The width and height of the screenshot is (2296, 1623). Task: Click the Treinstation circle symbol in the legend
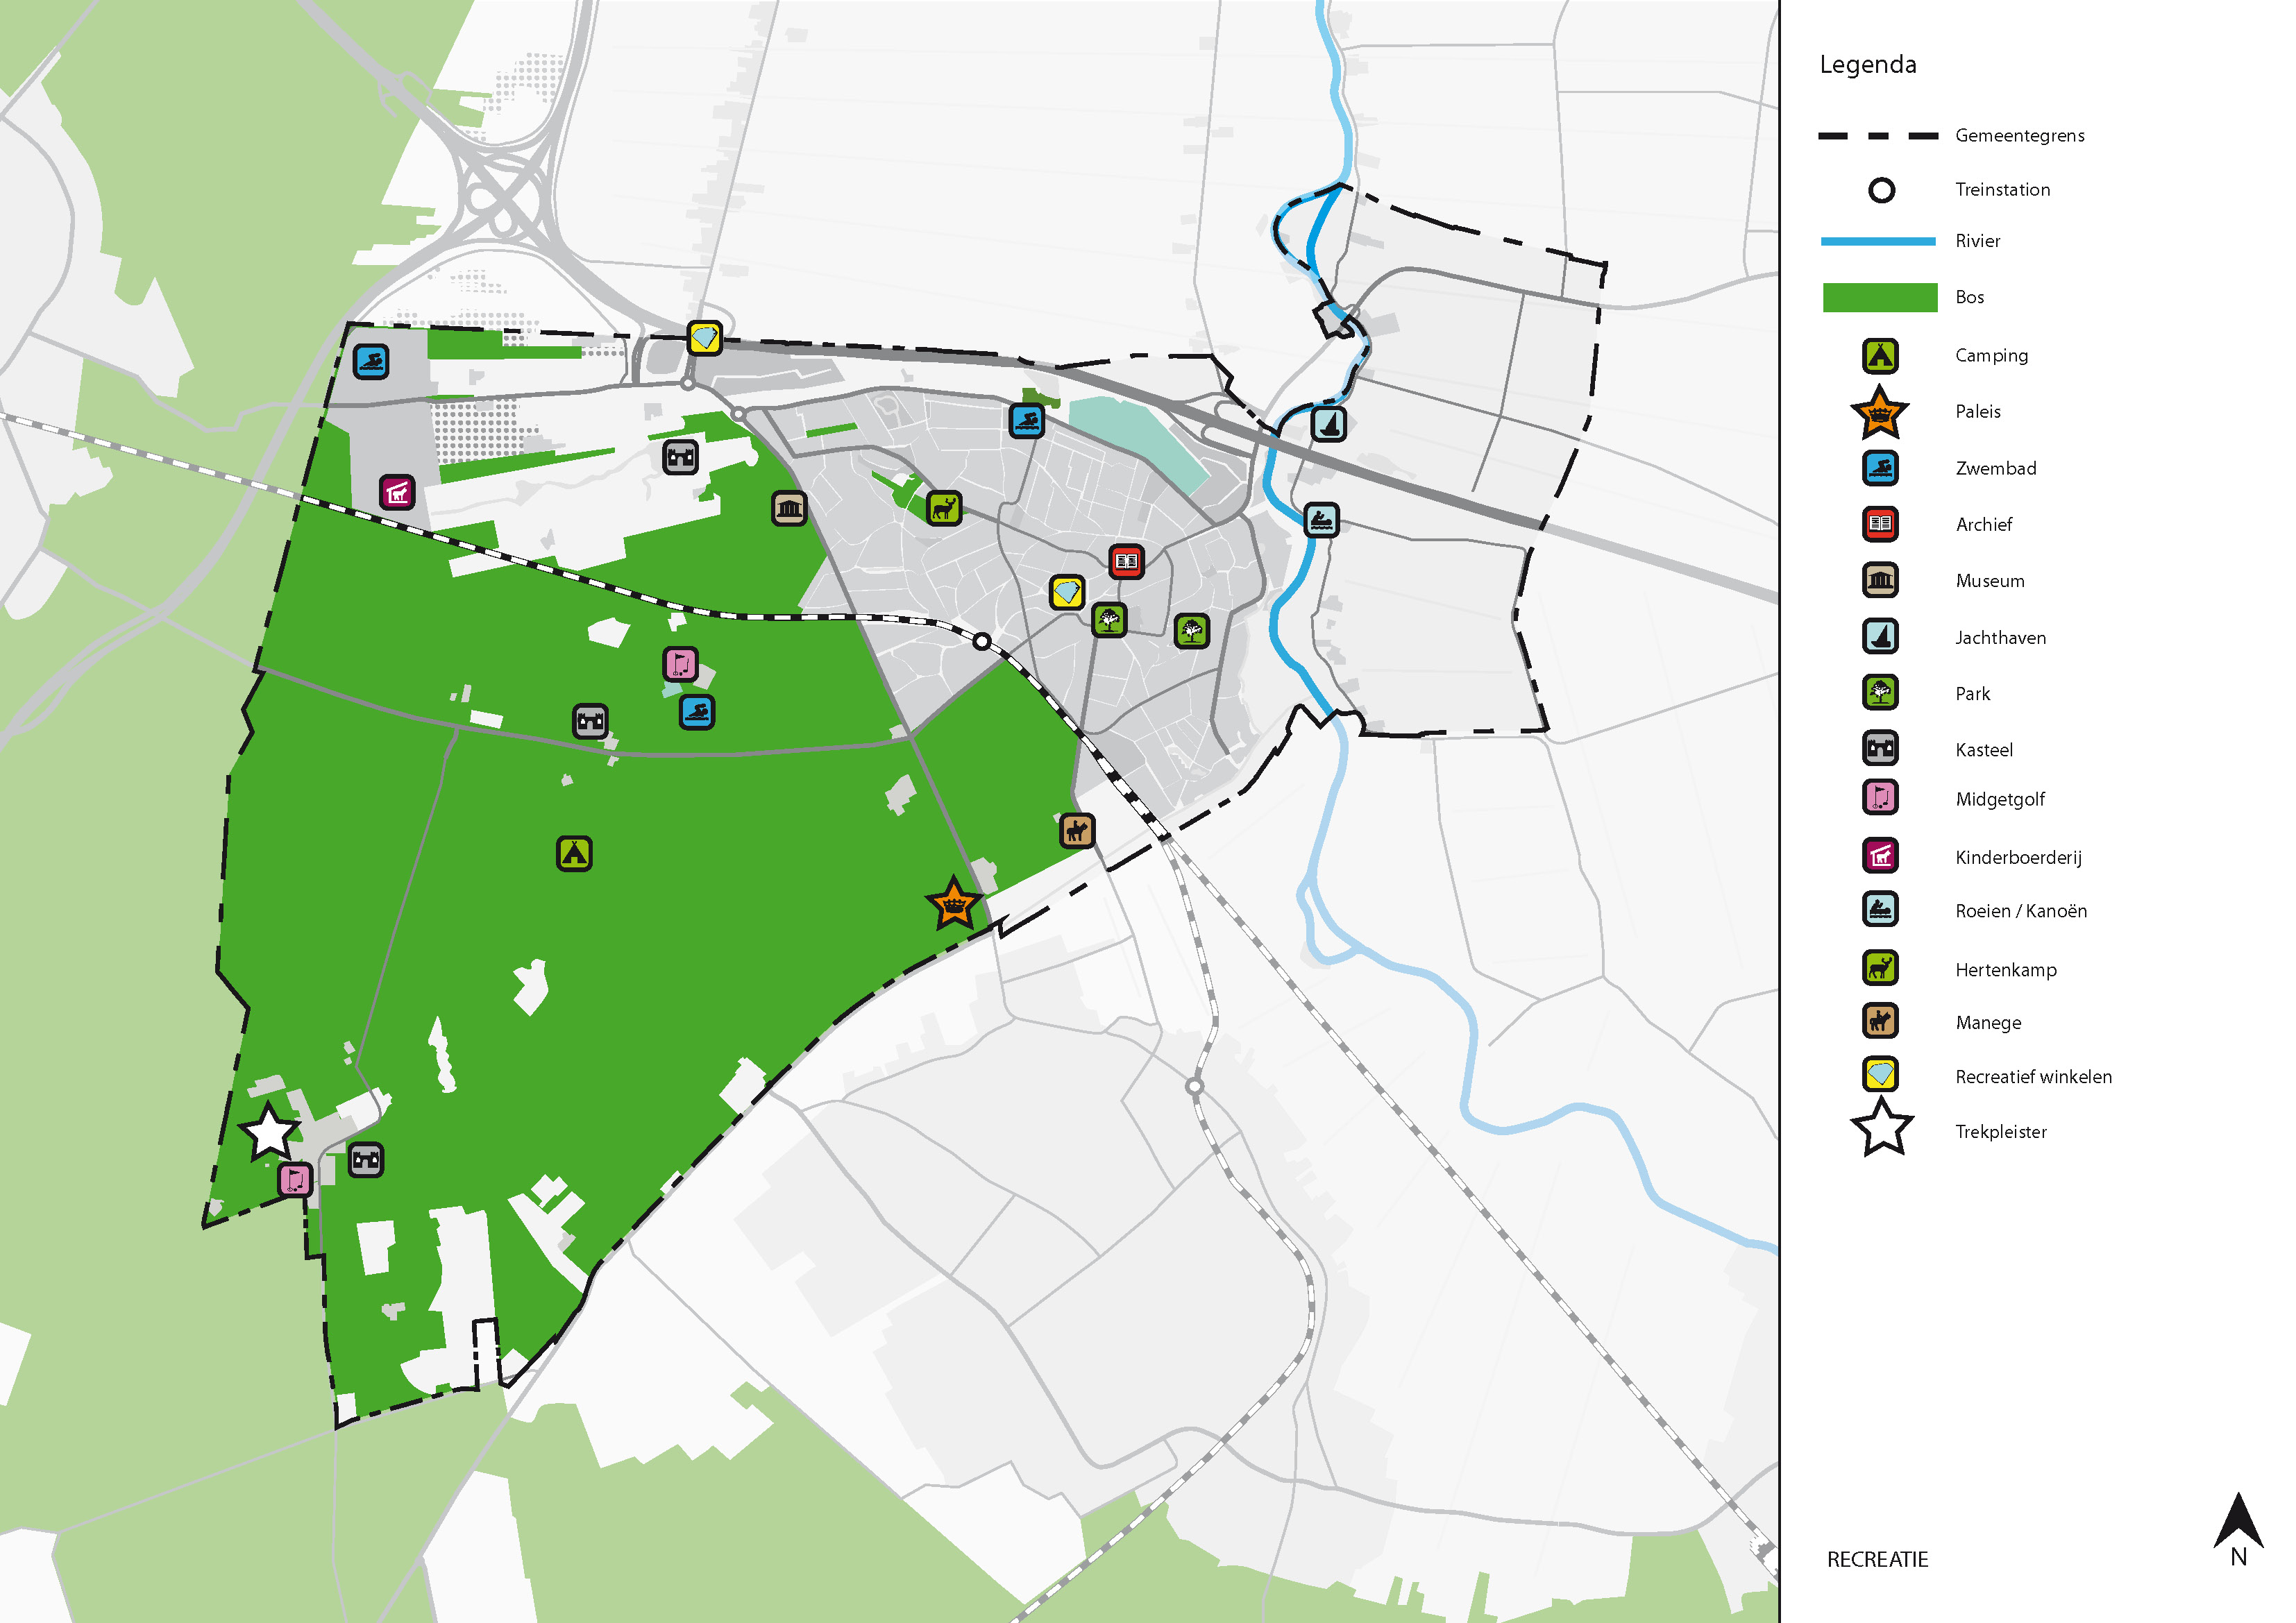tap(1881, 190)
